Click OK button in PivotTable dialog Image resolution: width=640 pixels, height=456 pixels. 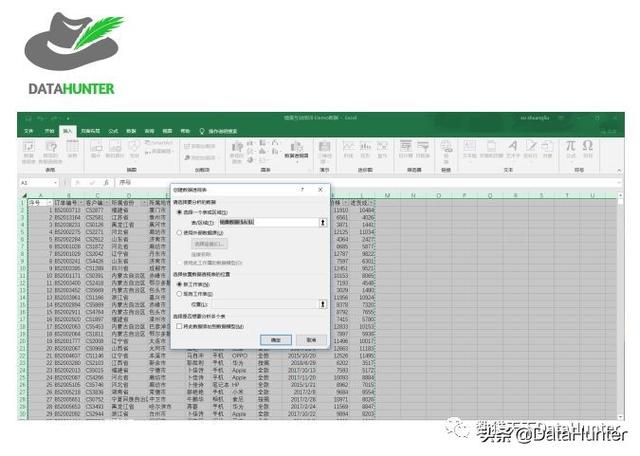[x=276, y=340]
